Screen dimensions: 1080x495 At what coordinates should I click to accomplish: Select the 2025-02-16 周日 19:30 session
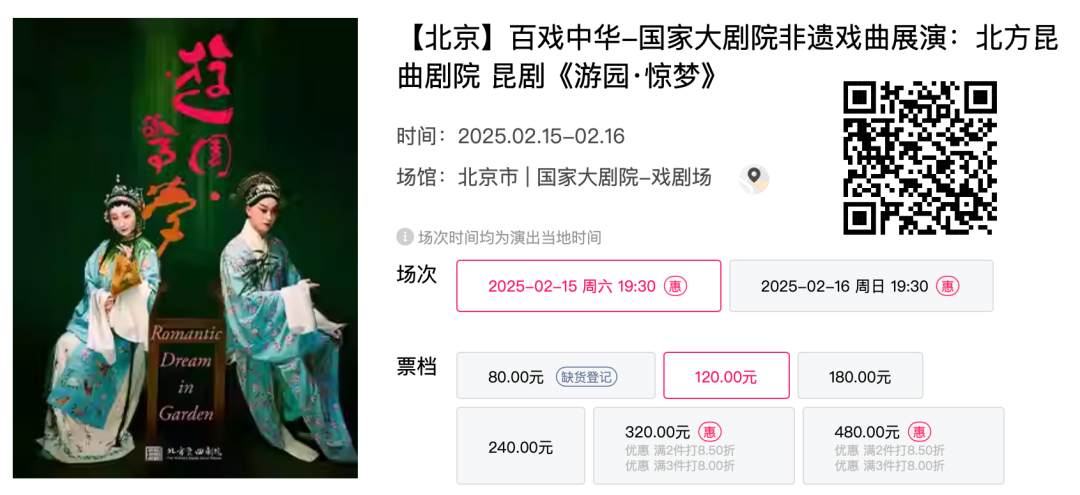coord(861,286)
